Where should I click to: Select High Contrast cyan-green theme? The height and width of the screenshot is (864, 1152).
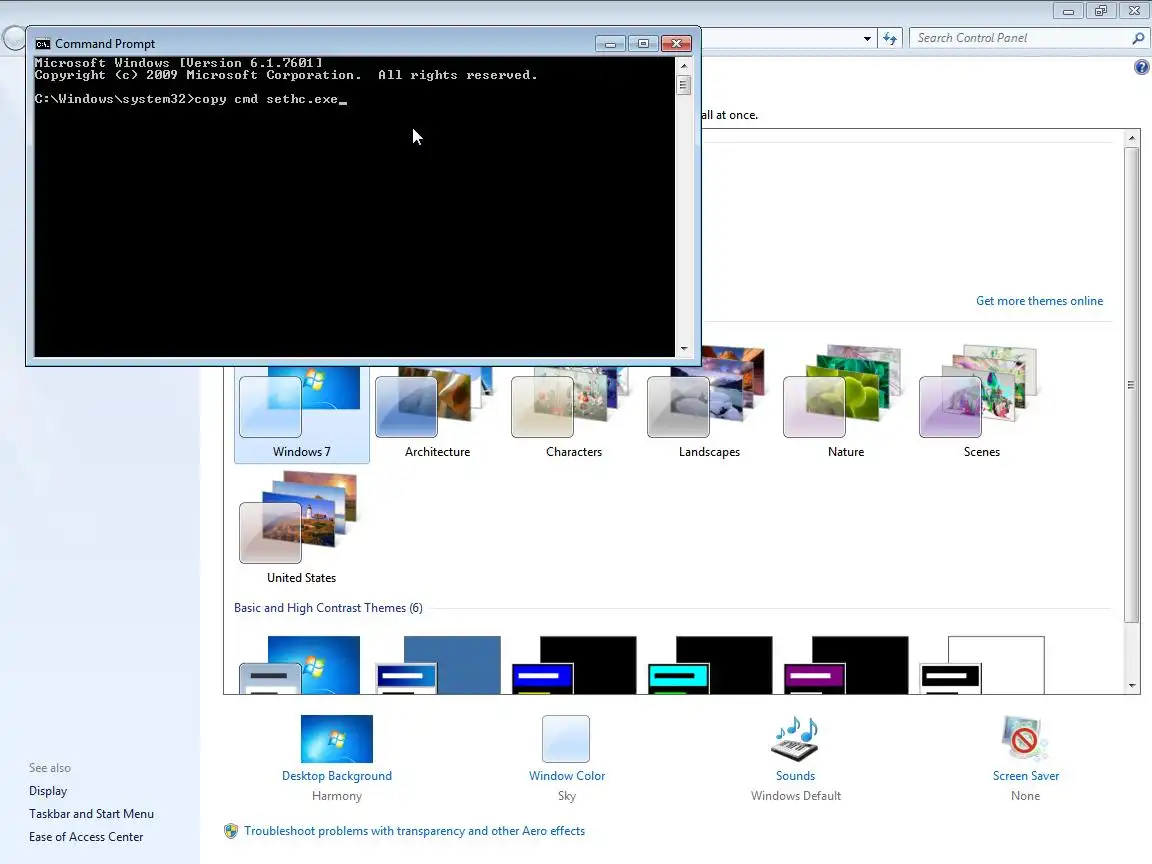point(710,665)
